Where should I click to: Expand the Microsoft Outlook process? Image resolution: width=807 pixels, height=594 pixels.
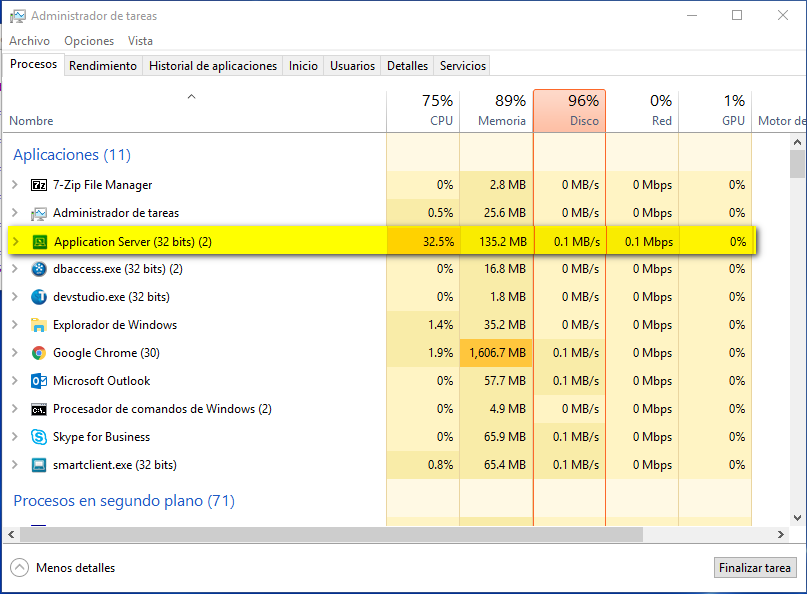coord(15,380)
